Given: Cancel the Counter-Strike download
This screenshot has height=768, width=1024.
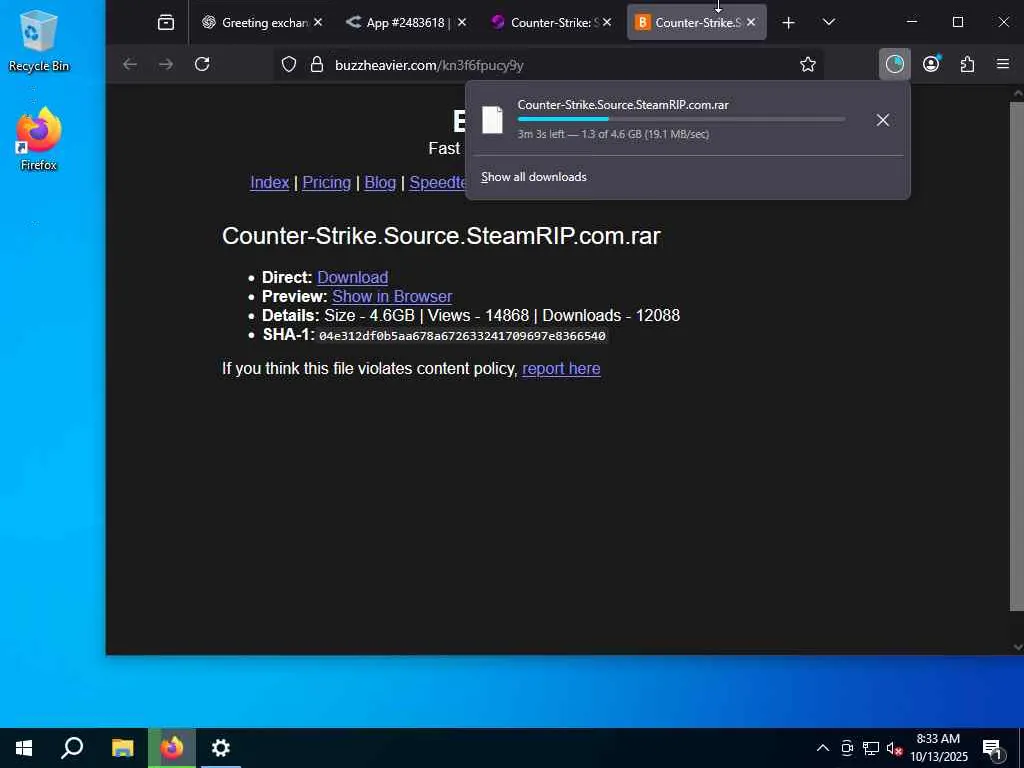Looking at the screenshot, I should pos(883,120).
